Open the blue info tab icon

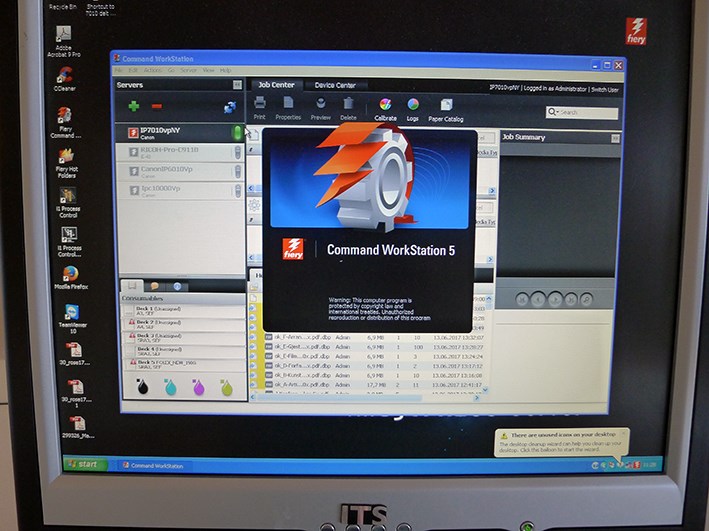[x=177, y=286]
